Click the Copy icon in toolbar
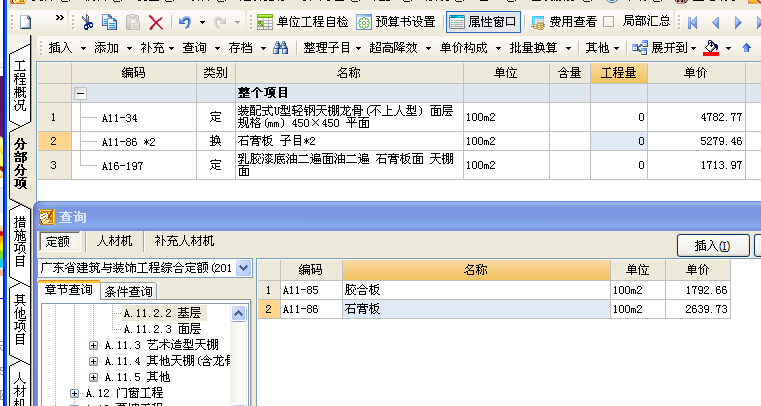This screenshot has width=761, height=406. (x=110, y=22)
